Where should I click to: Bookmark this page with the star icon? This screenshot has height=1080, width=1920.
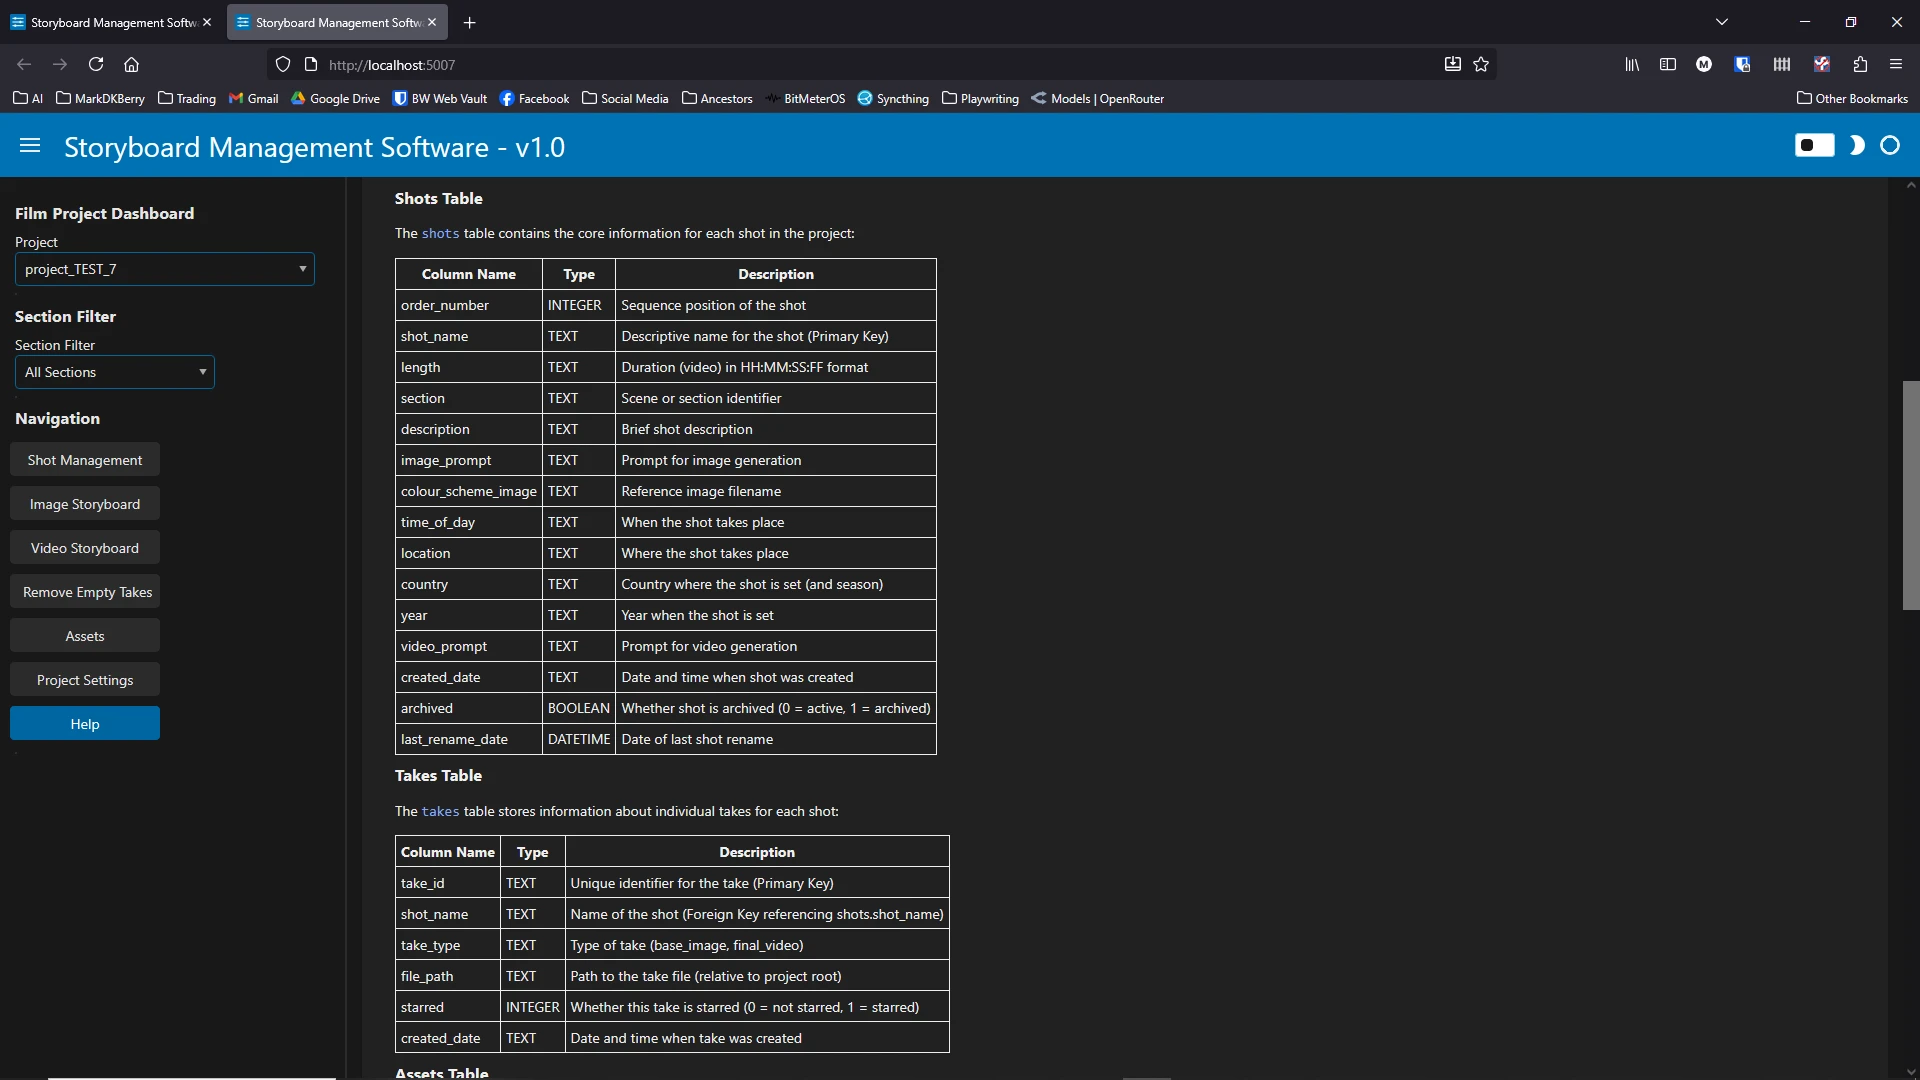point(1482,64)
